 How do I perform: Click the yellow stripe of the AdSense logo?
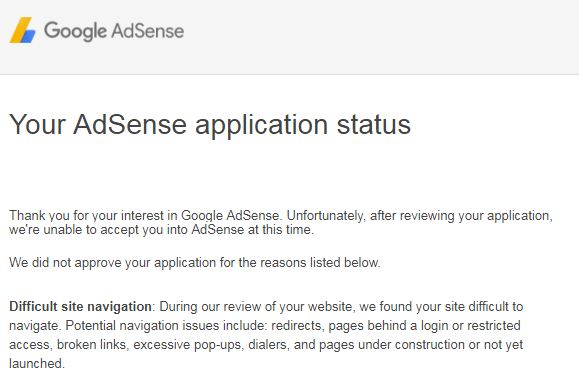pos(19,30)
